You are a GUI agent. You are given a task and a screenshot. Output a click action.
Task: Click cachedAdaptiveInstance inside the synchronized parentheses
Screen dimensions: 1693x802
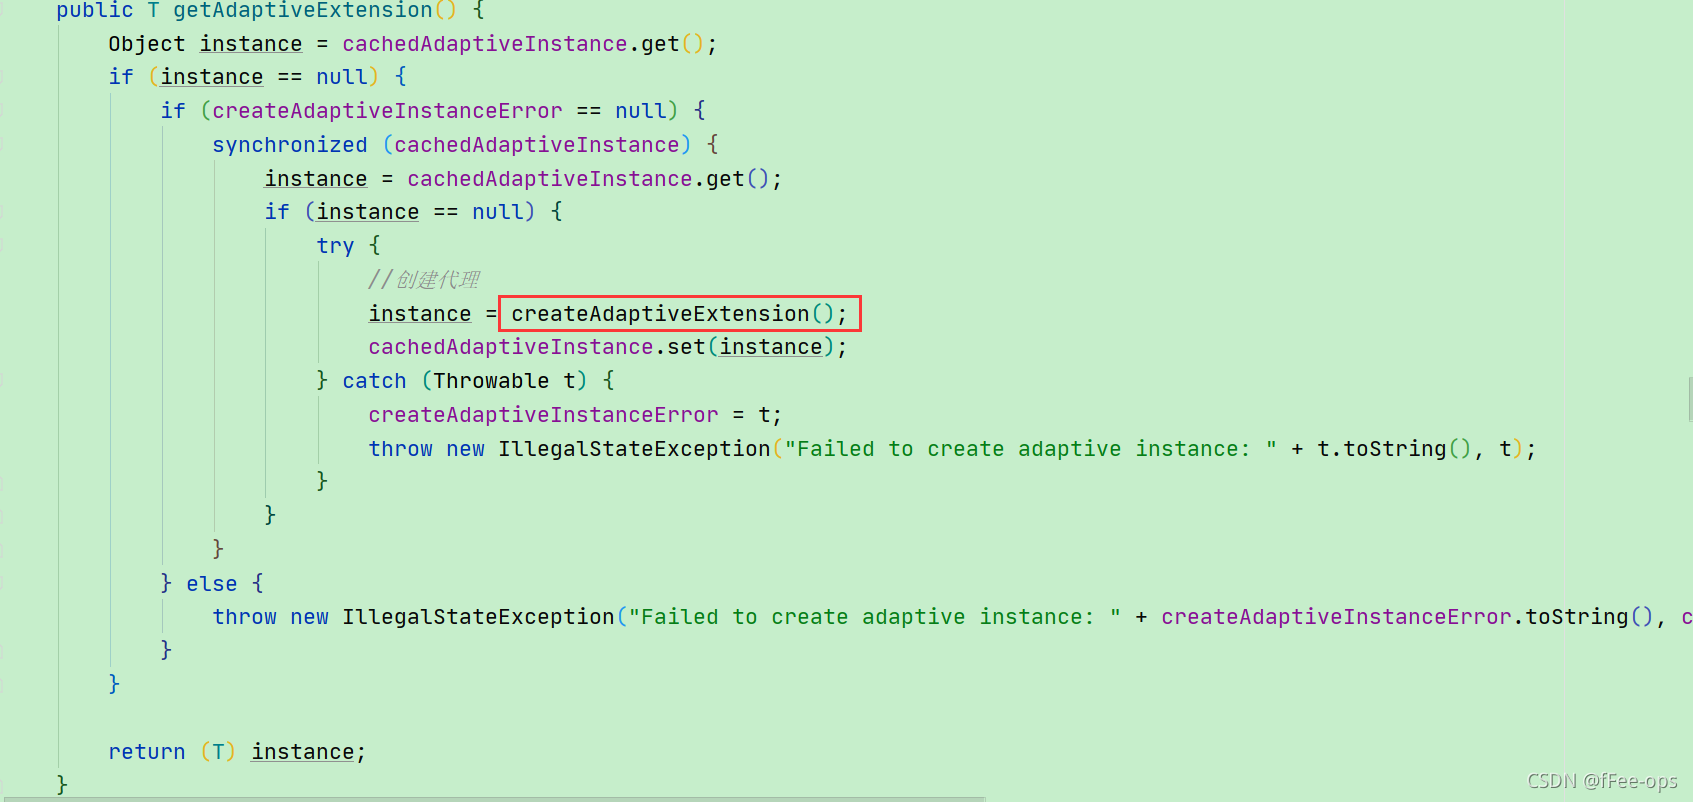537,145
